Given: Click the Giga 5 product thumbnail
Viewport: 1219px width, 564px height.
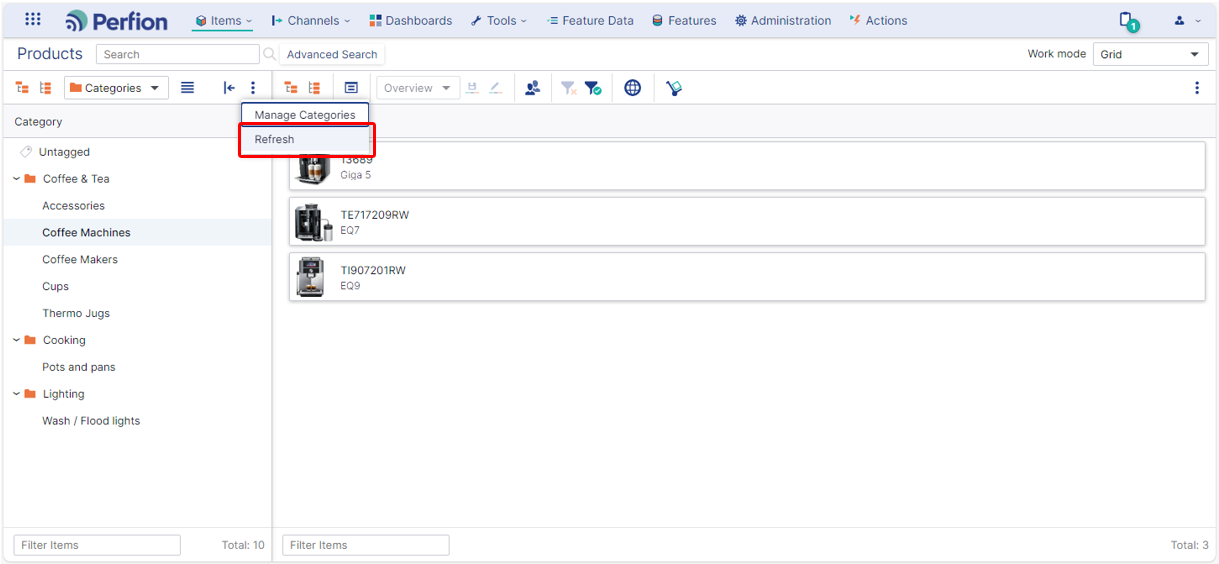Looking at the screenshot, I should coord(311,167).
